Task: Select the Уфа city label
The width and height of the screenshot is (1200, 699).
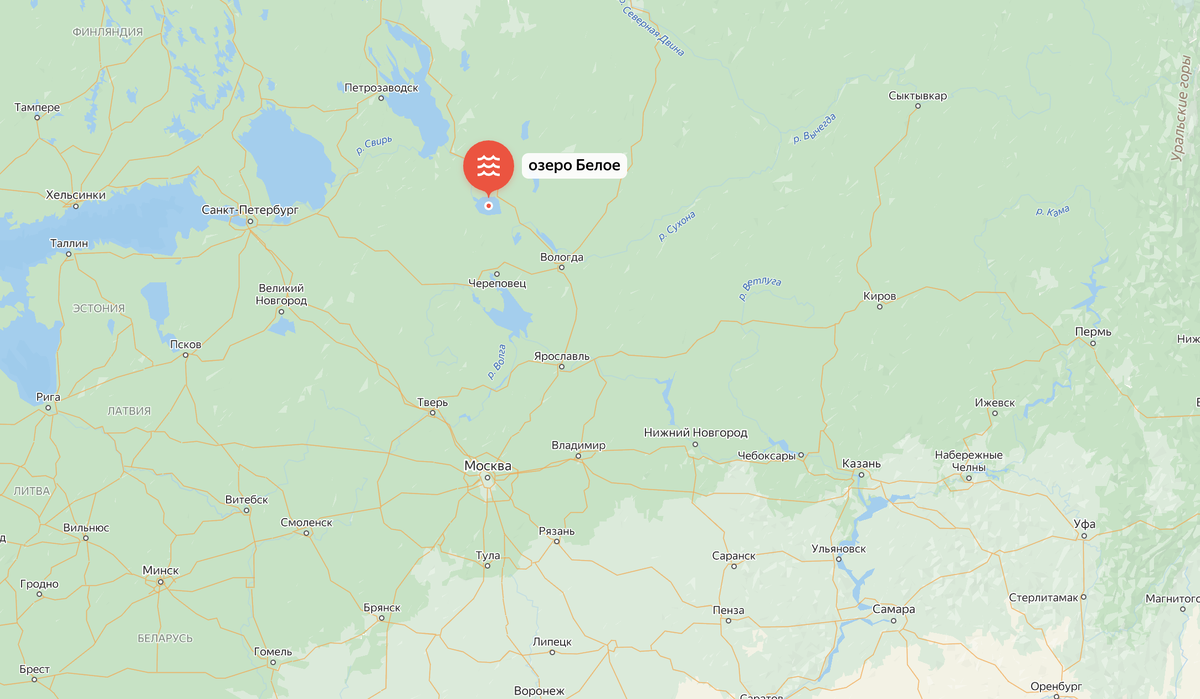Action: pyautogui.click(x=1084, y=523)
